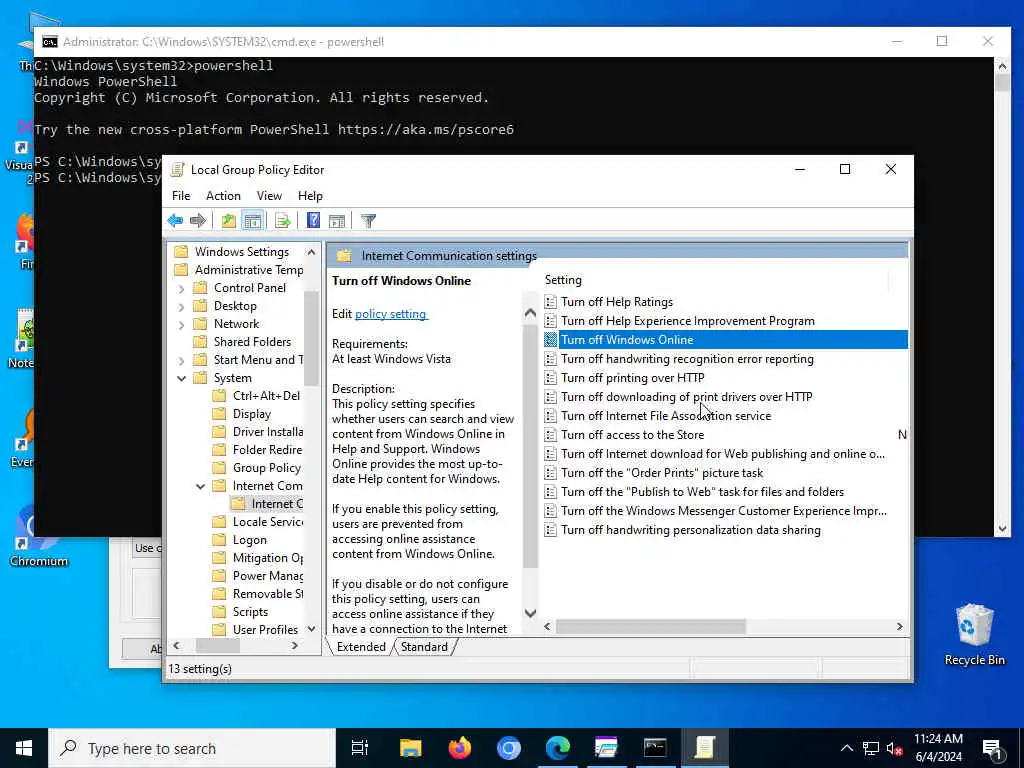Image resolution: width=1024 pixels, height=768 pixels.
Task: Select Turn off Help Experience Improvement Program
Action: click(688, 321)
